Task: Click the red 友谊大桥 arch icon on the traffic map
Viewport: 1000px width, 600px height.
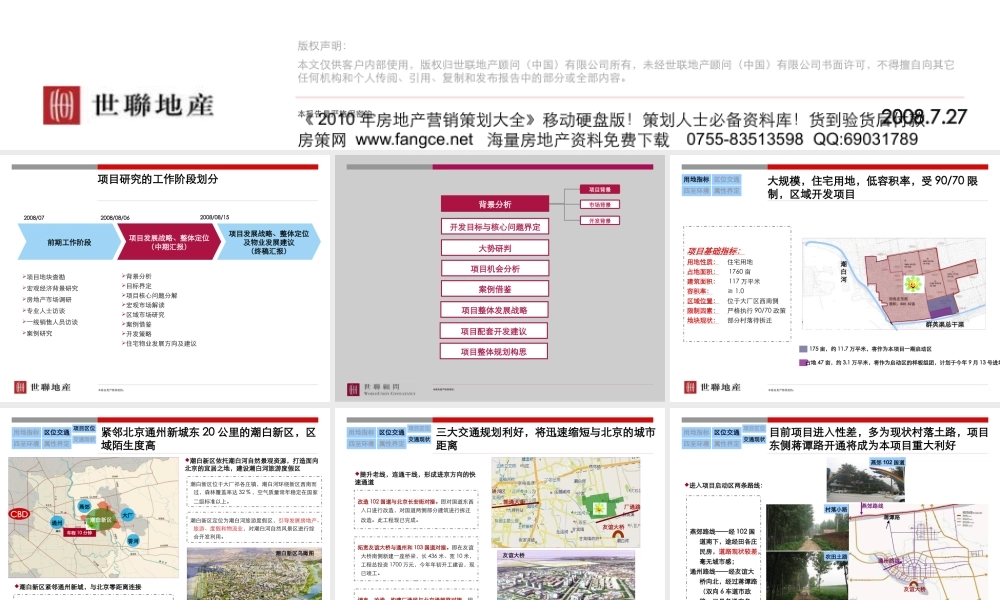Action: [x=619, y=535]
